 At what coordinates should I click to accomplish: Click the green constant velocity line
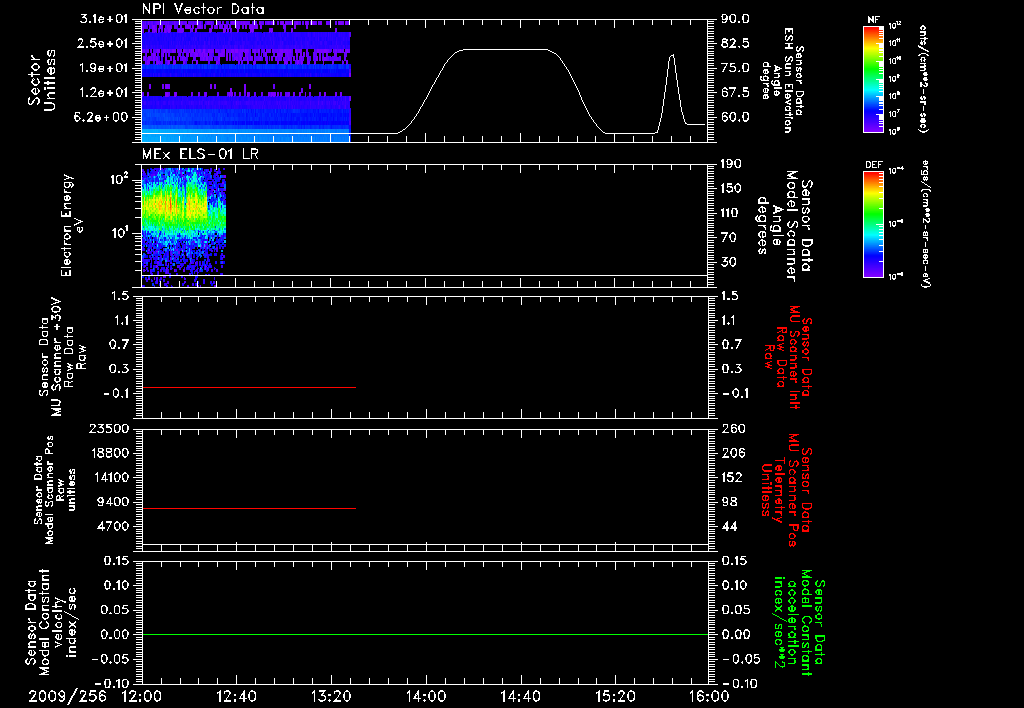click(x=425, y=634)
